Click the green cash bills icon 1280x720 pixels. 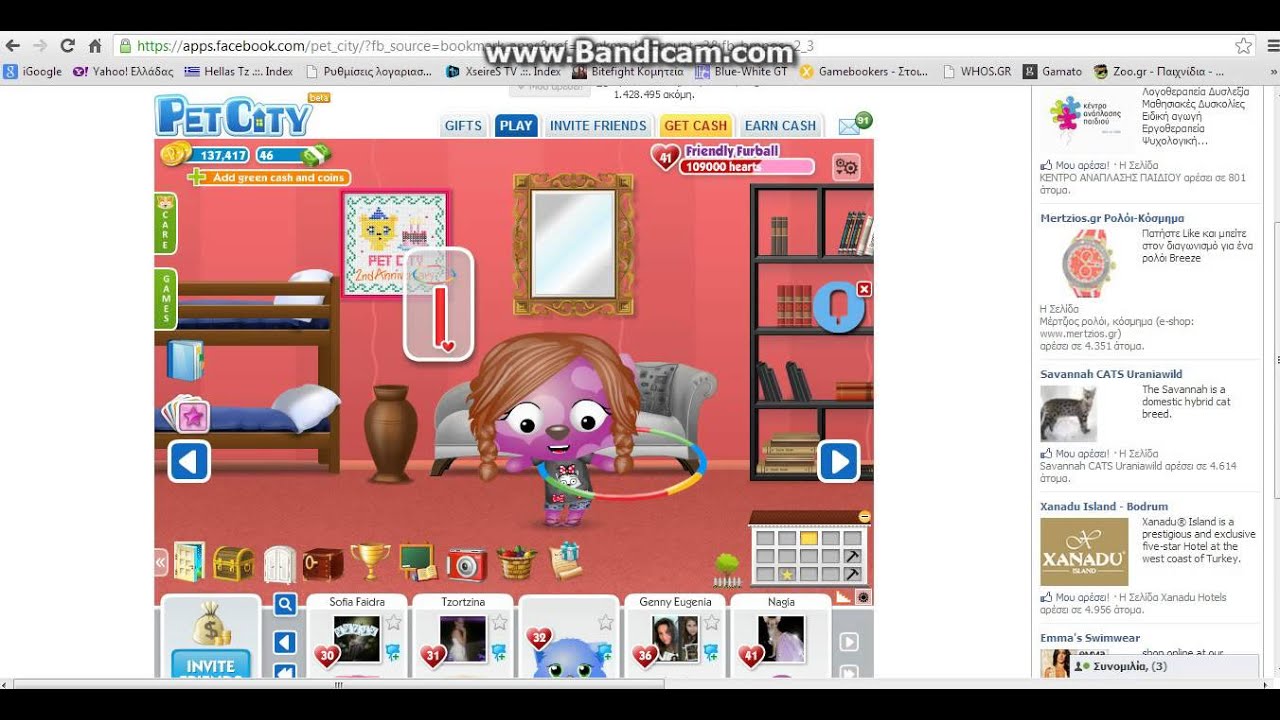(316, 155)
